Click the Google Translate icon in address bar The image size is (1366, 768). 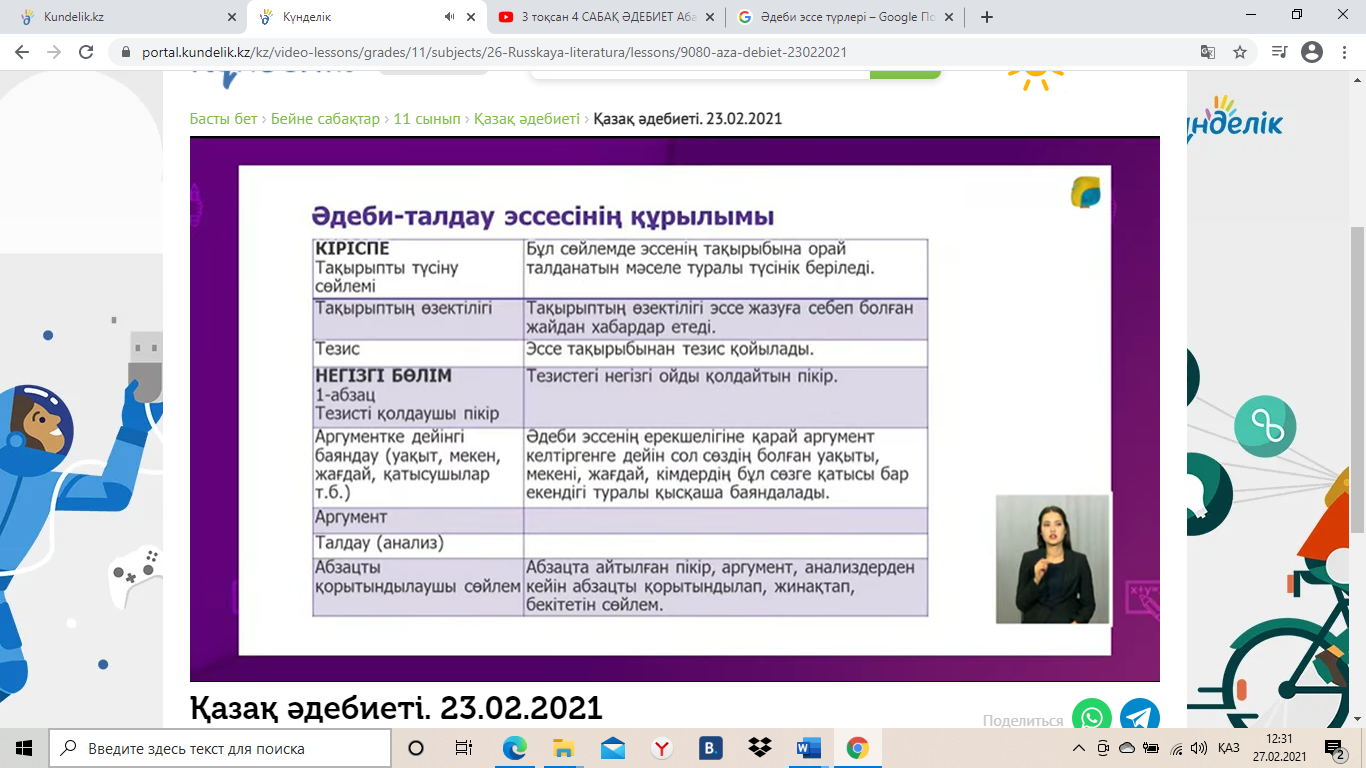coord(1208,52)
